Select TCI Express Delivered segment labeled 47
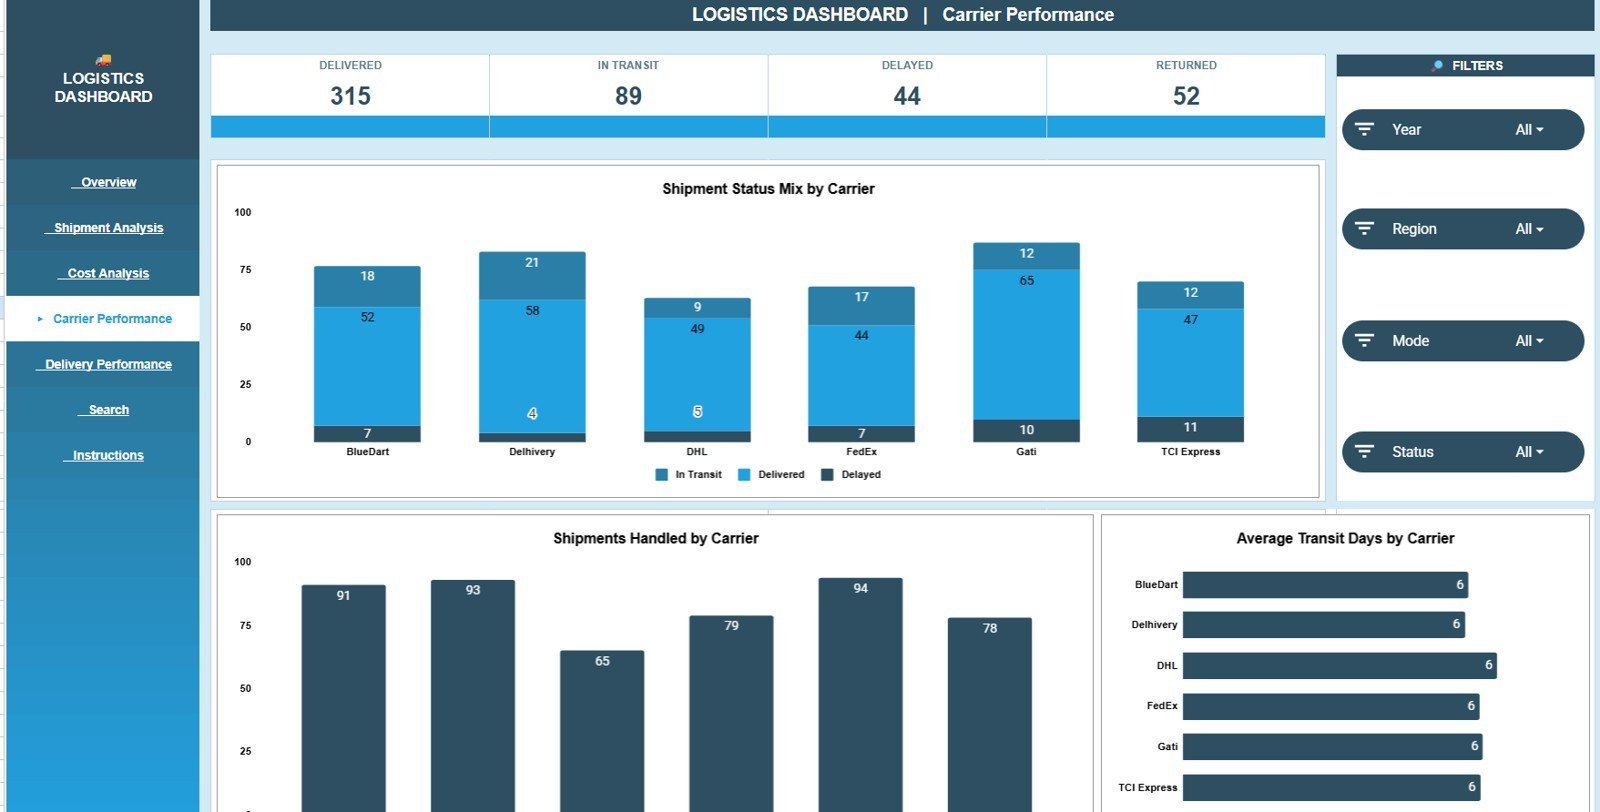This screenshot has width=1600, height=812. click(x=1190, y=363)
